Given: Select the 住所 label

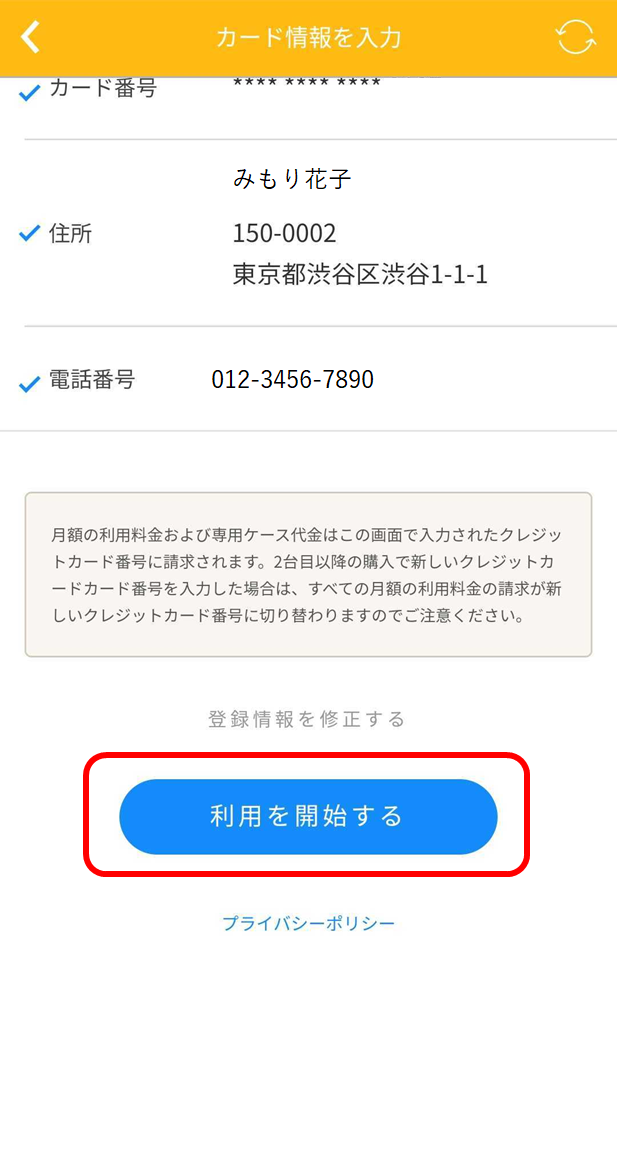Looking at the screenshot, I should (x=71, y=234).
